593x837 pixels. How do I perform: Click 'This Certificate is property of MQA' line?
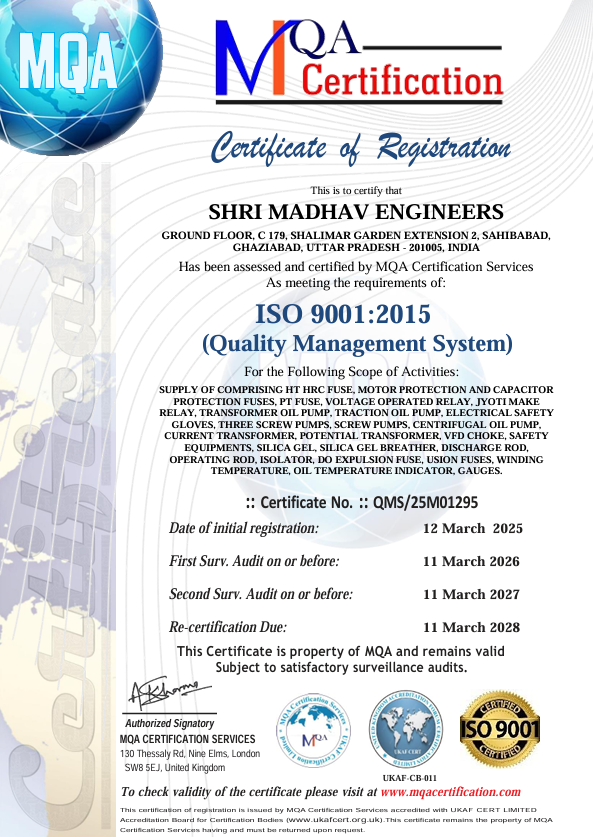coord(341,651)
